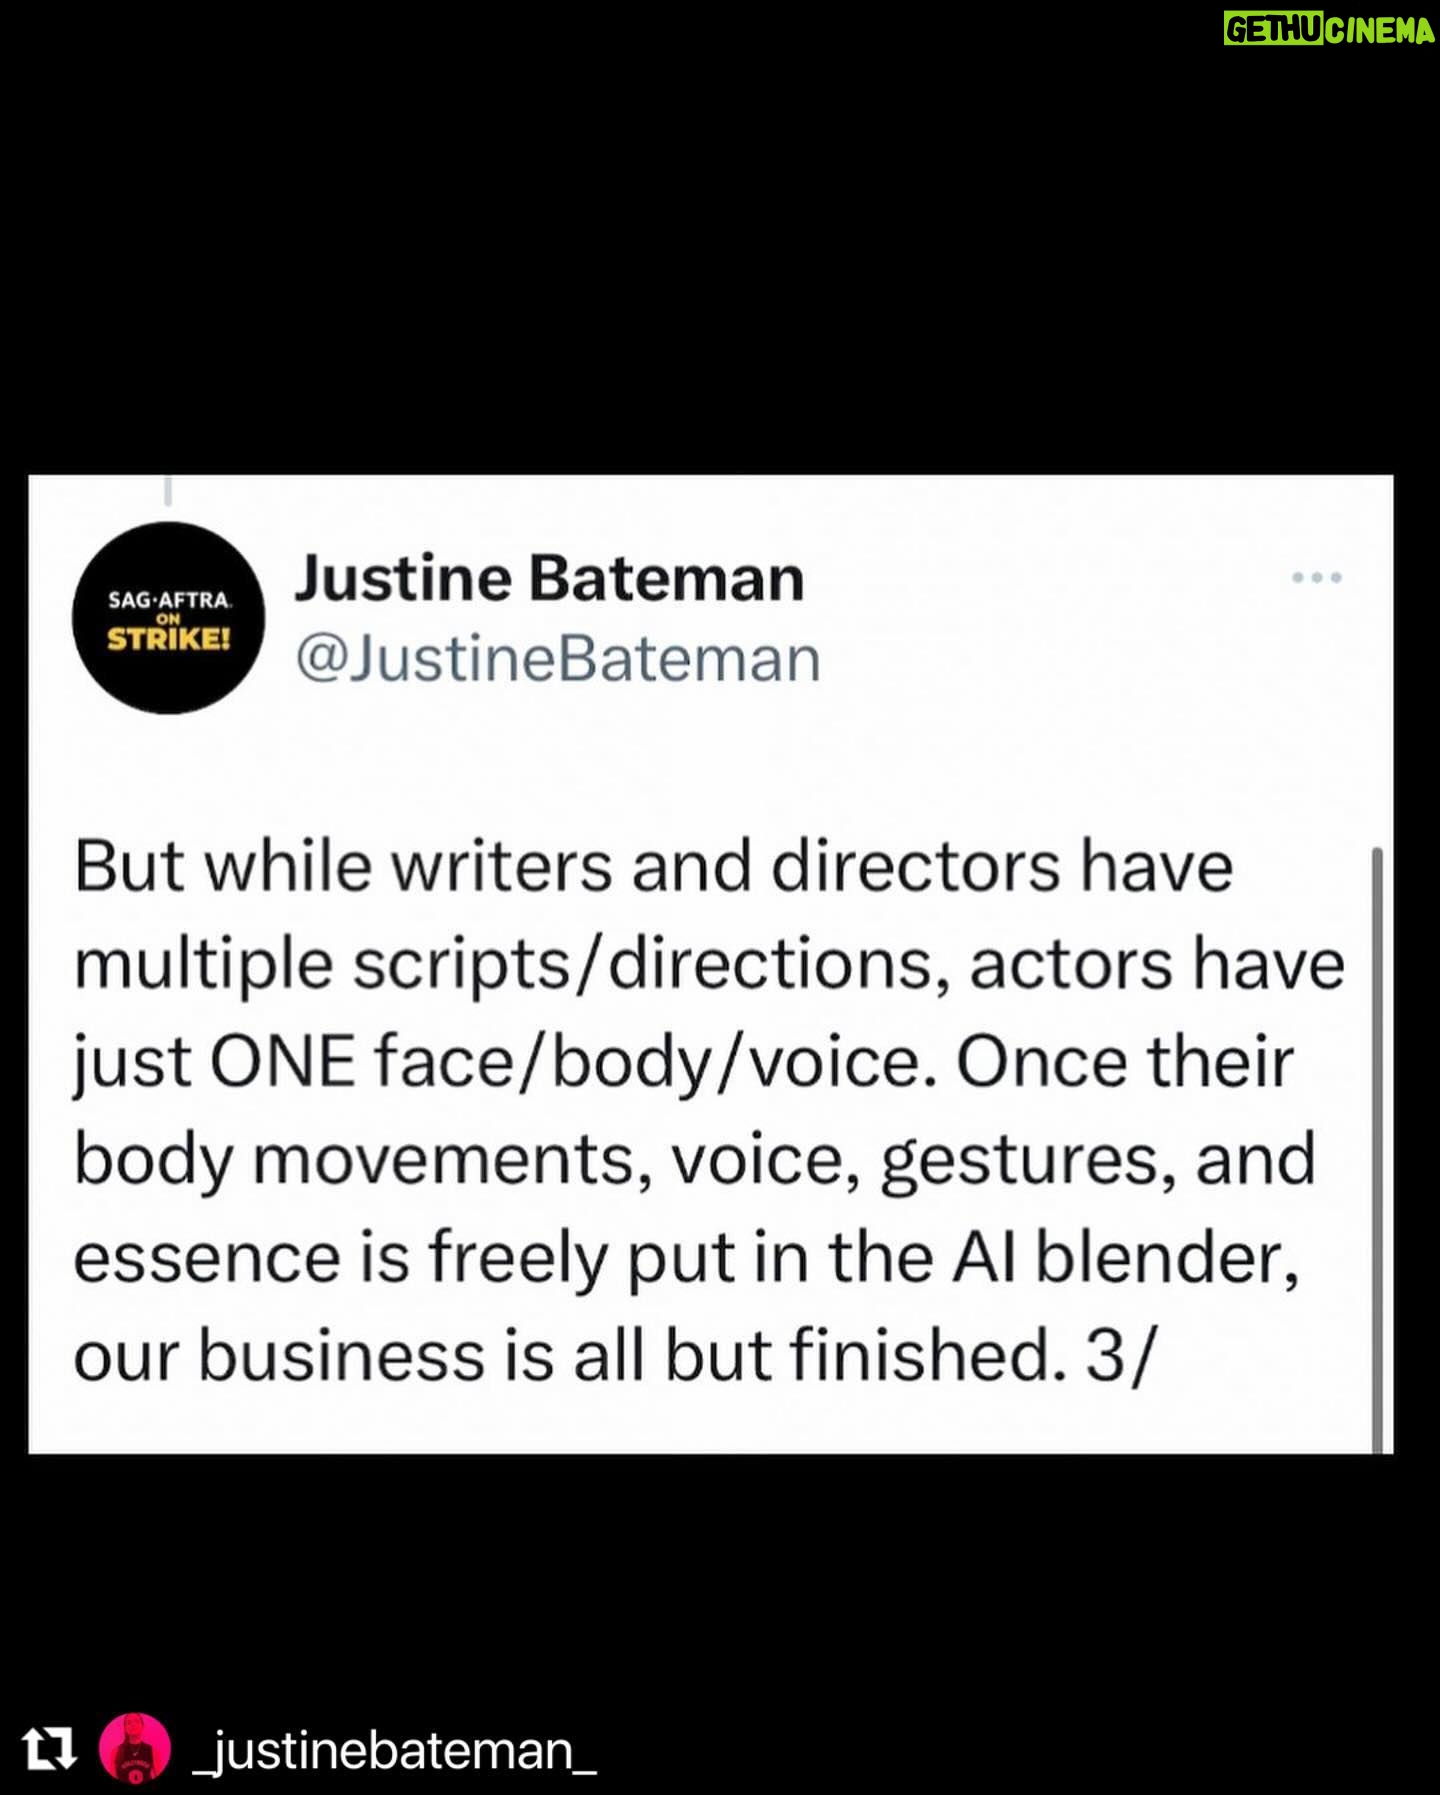Viewport: 1440px width, 1795px height.
Task: Open the Justine Bateman display name
Action: tap(549, 579)
